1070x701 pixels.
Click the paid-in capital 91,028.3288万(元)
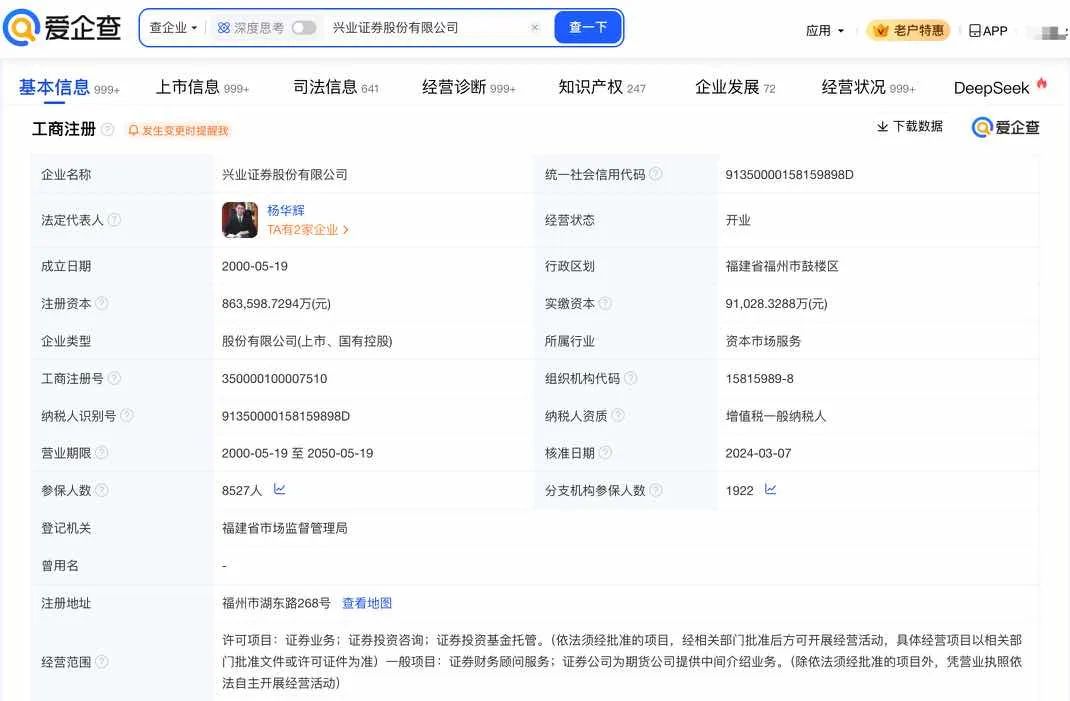click(x=777, y=304)
